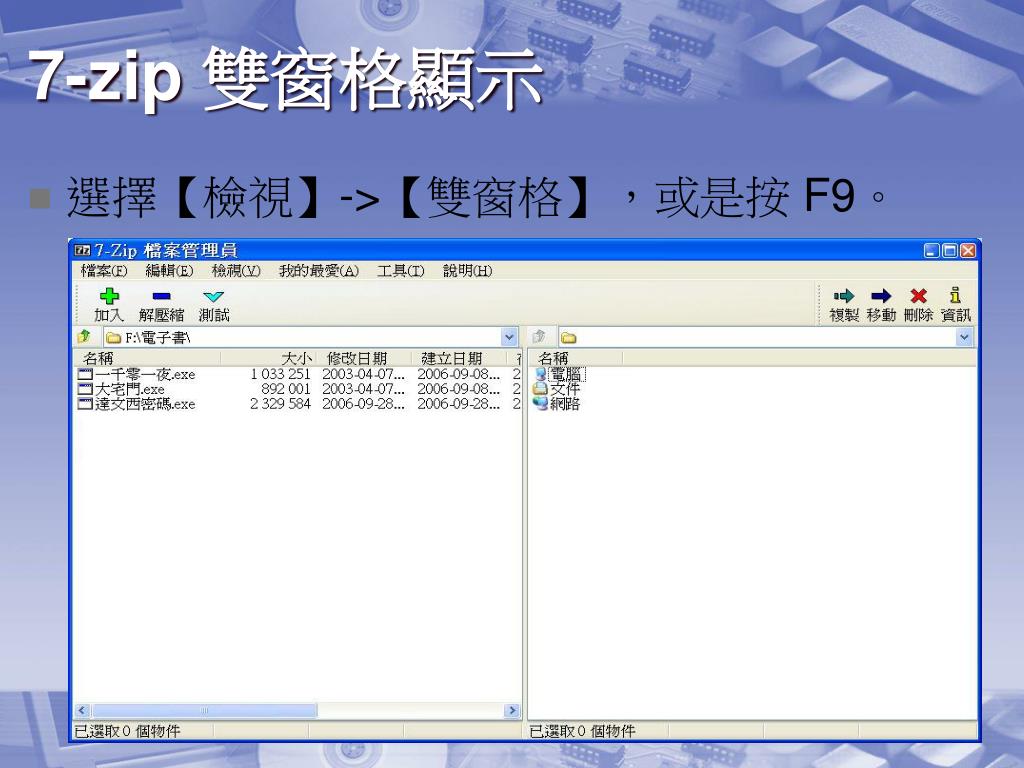Sort by 大小 column header
This screenshot has width=1024, height=768.
point(268,358)
